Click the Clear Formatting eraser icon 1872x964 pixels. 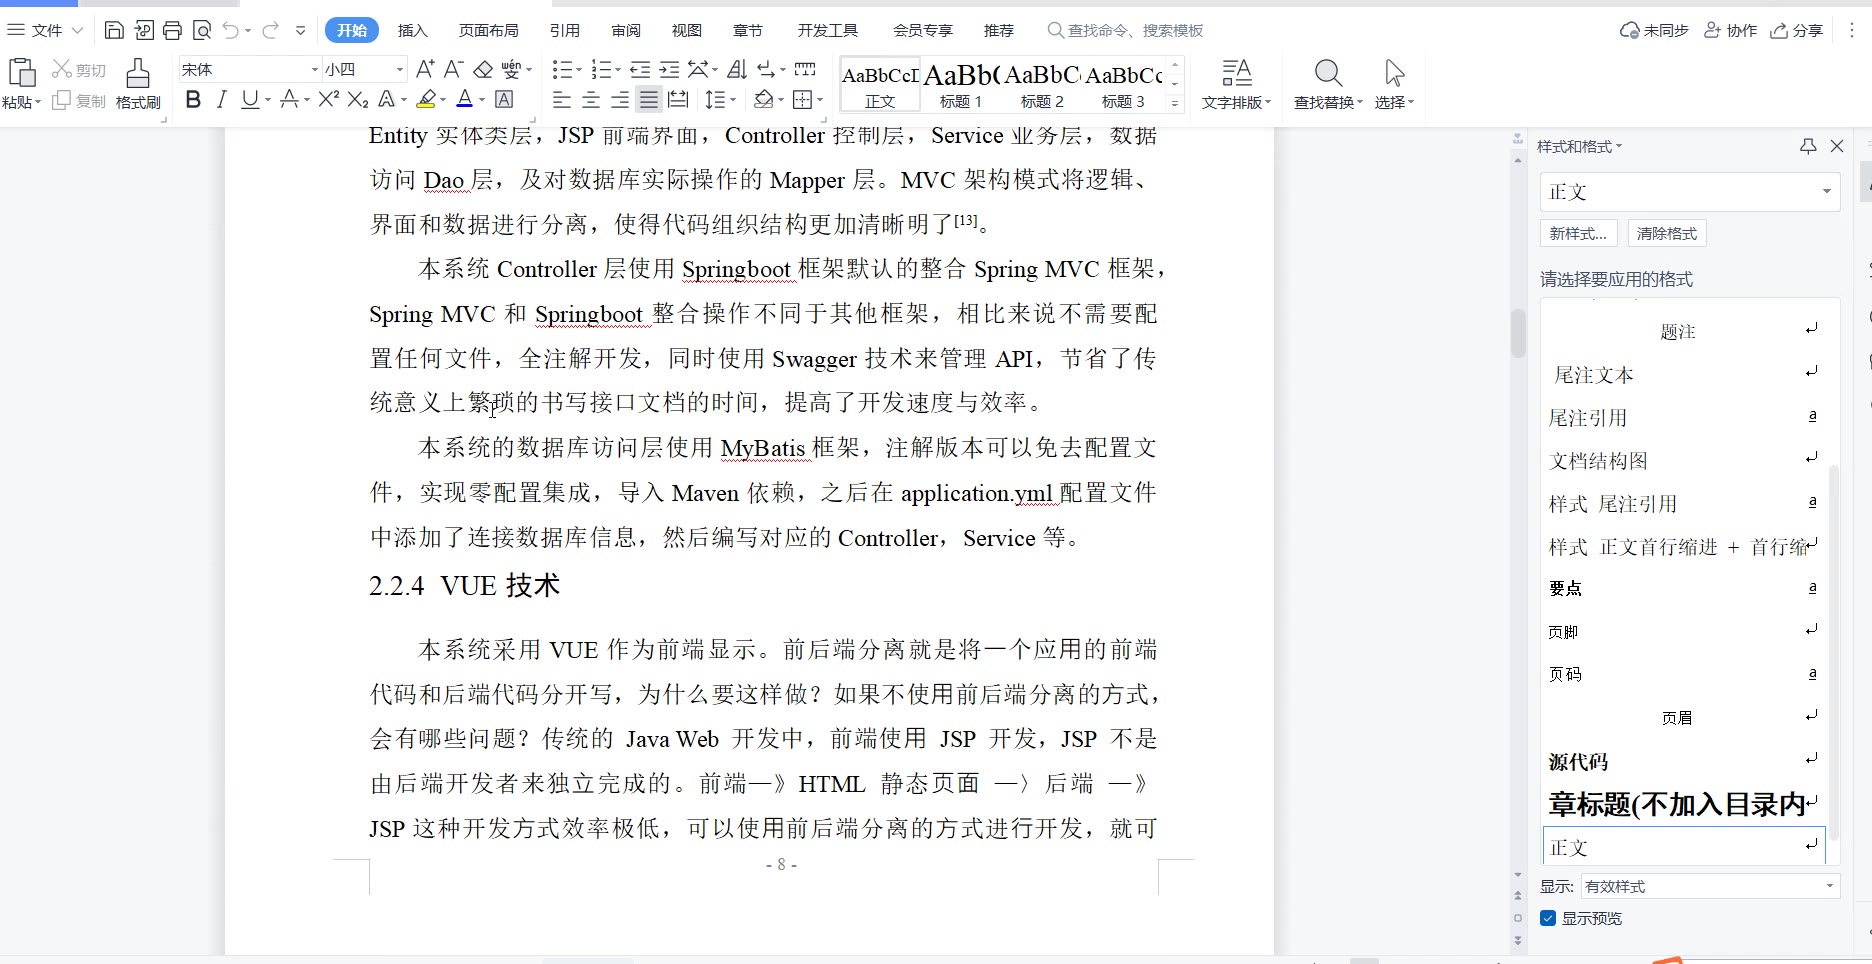point(483,69)
